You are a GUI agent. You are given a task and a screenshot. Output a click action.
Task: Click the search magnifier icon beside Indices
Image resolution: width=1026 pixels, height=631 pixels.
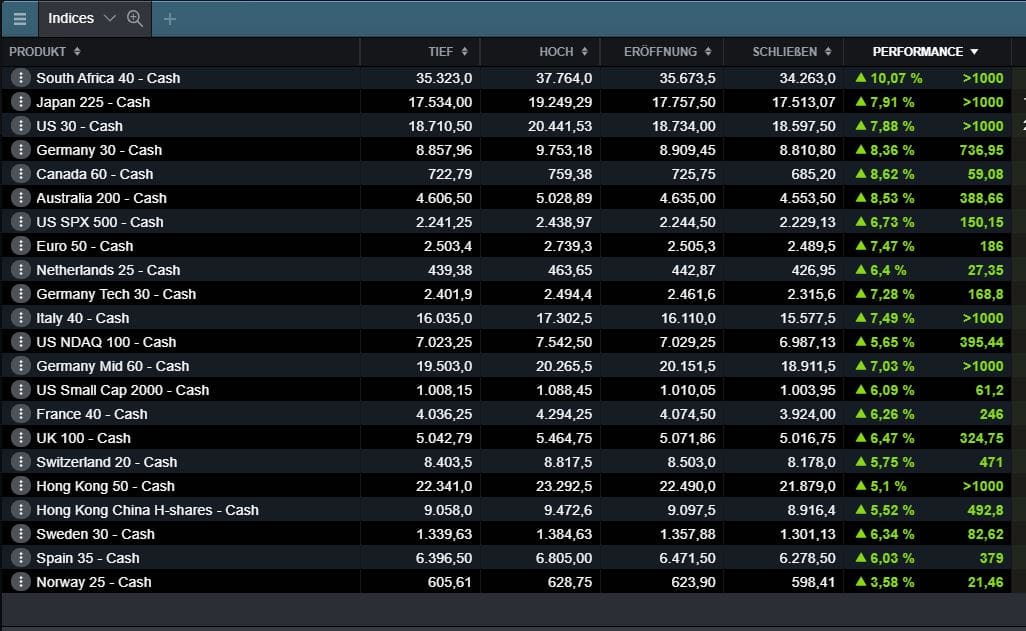tap(135, 19)
